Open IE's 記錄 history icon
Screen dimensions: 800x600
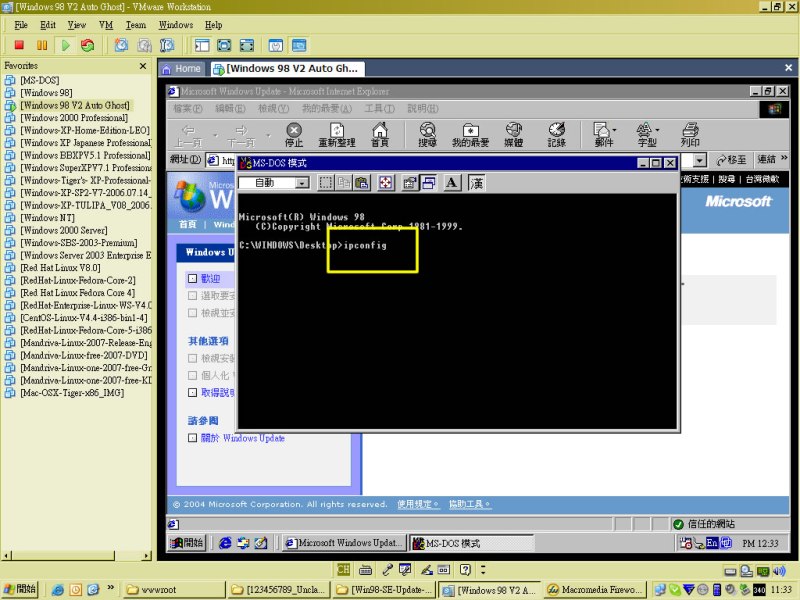(557, 134)
